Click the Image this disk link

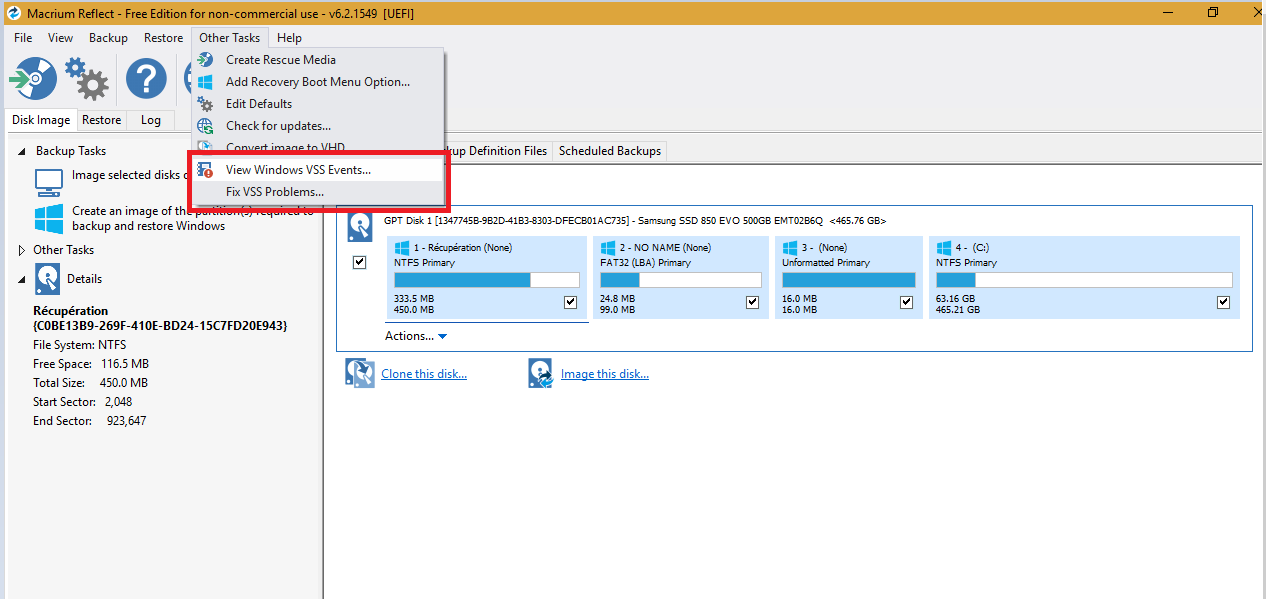pos(605,374)
